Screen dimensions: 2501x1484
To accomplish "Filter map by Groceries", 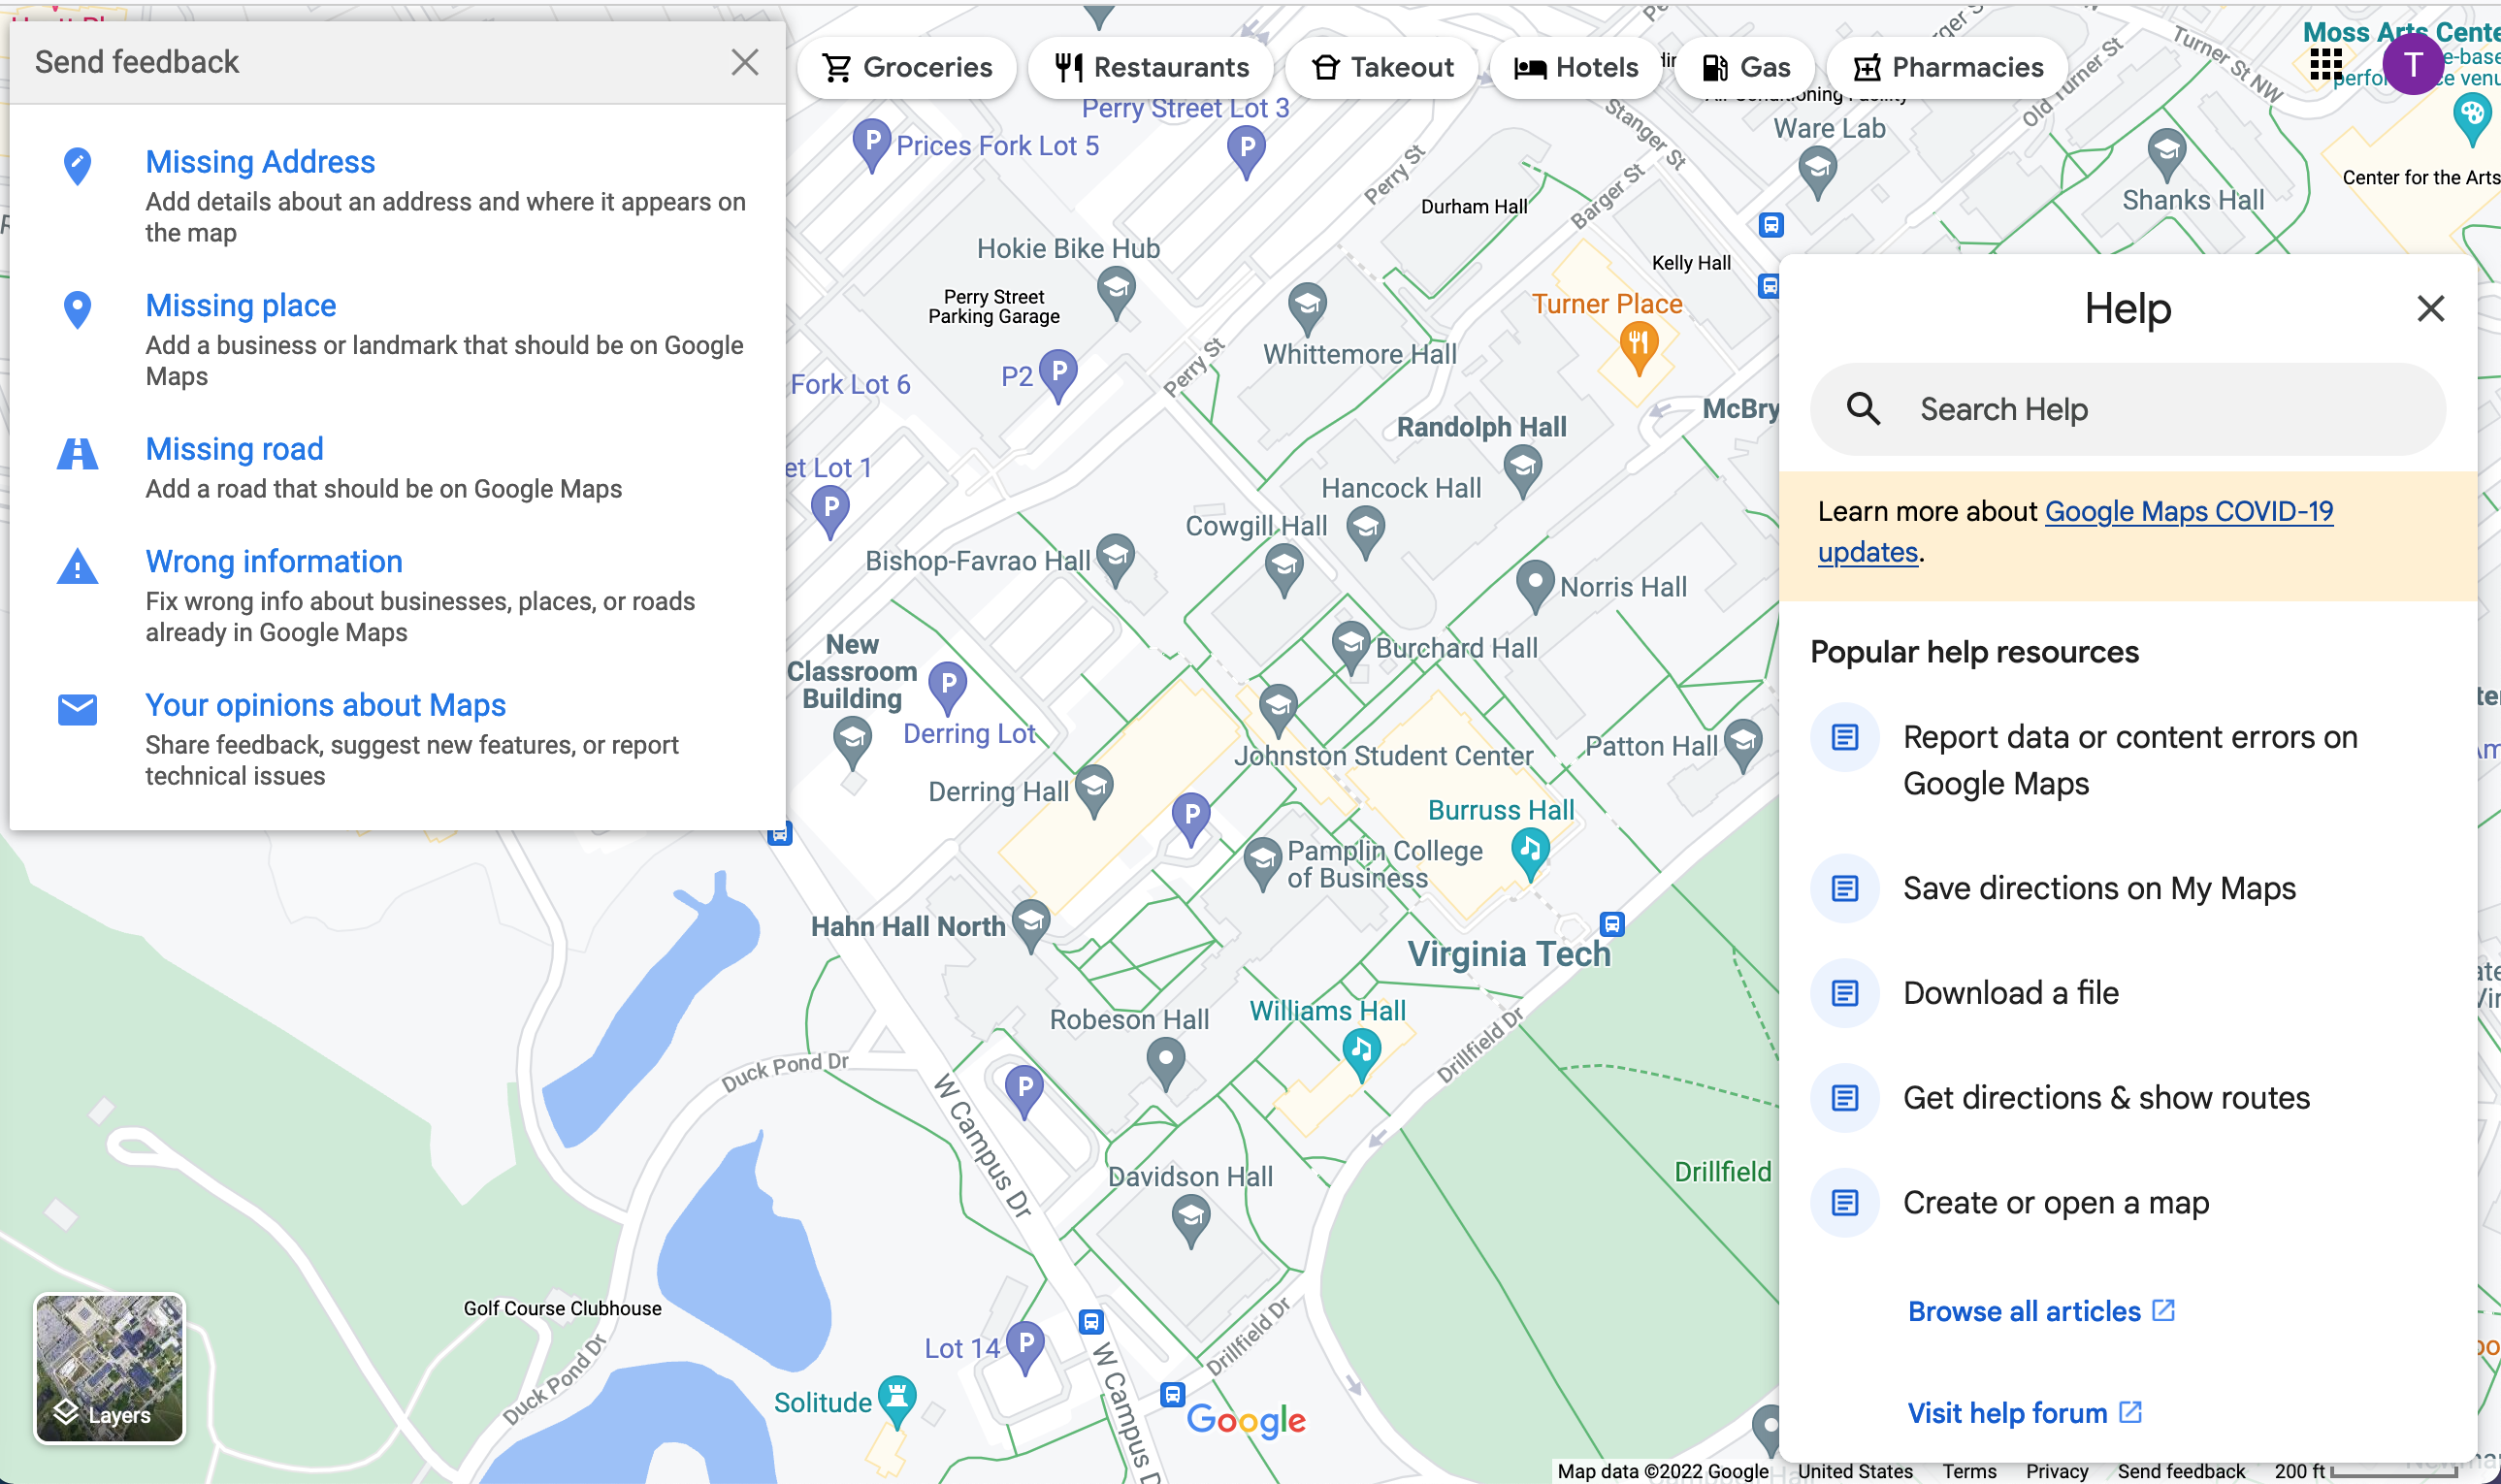I will coord(907,67).
